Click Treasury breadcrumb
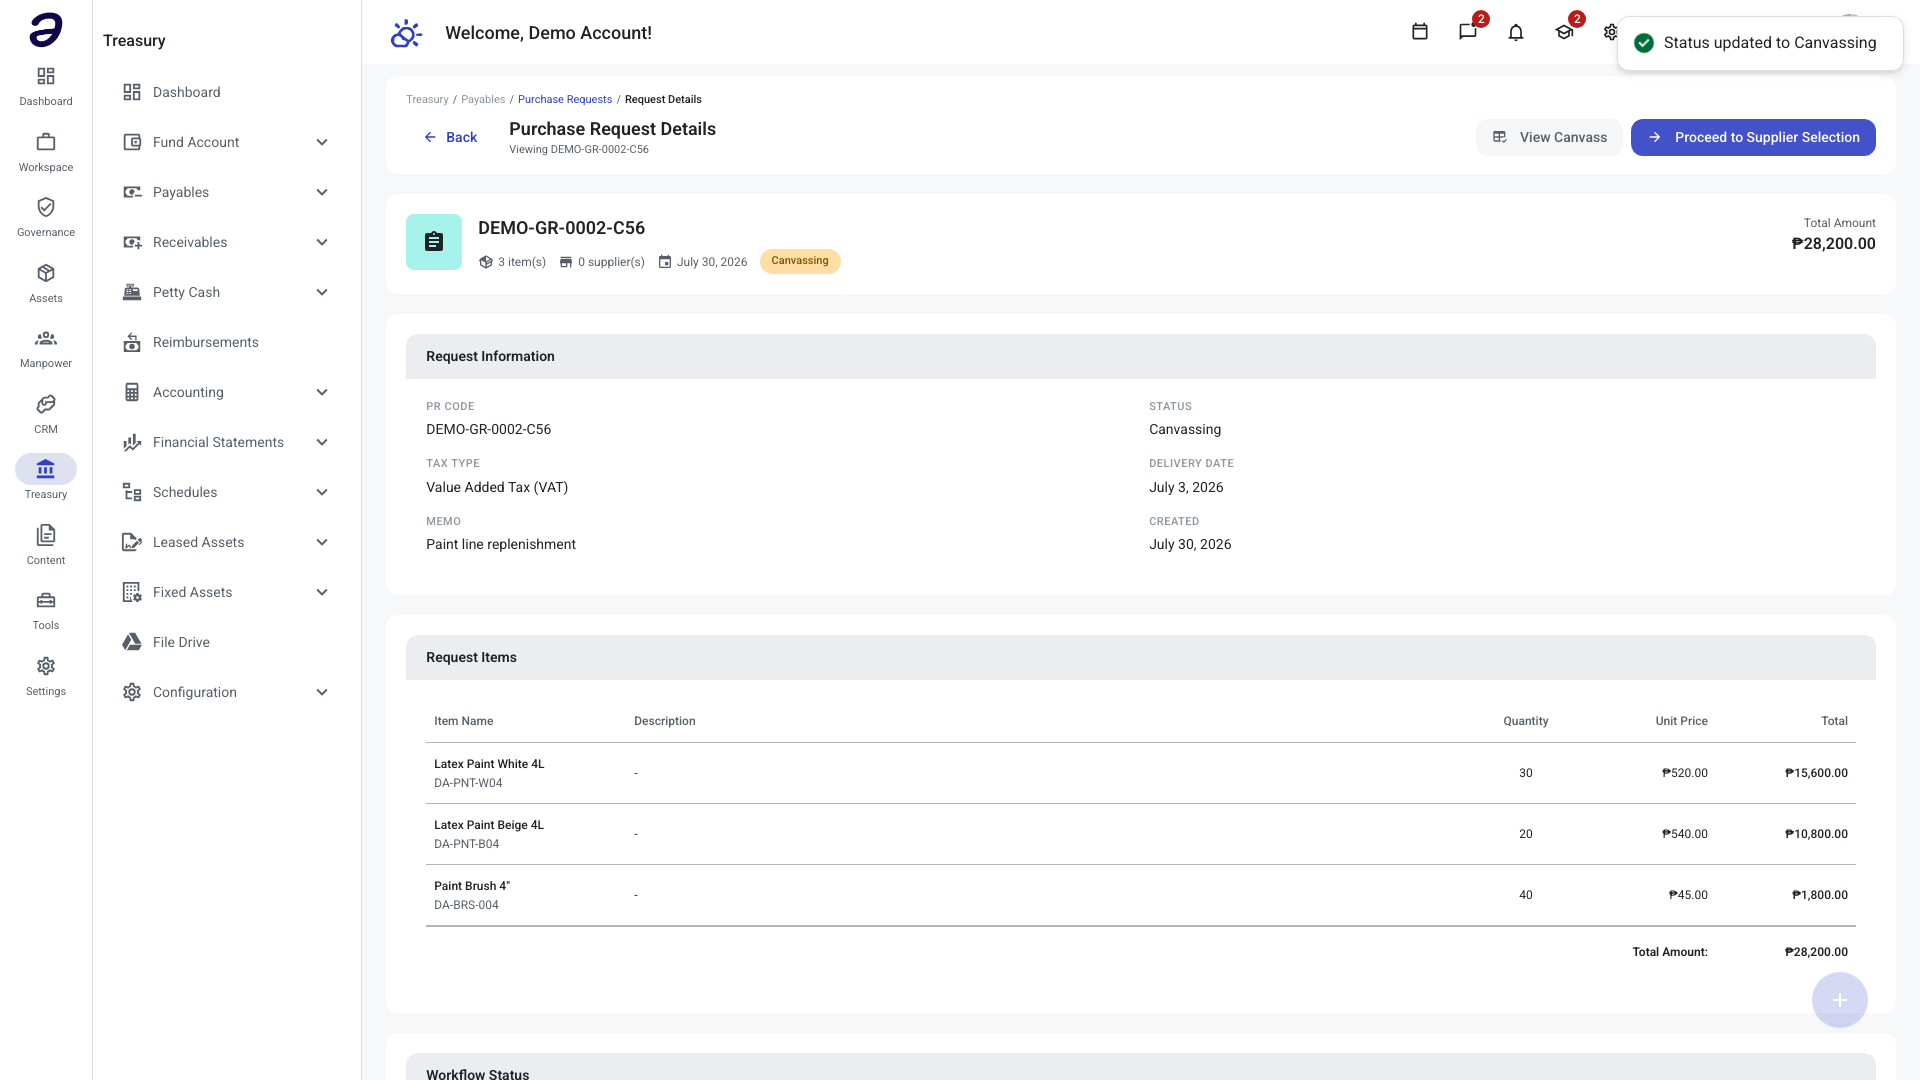The image size is (1920, 1080). click(x=427, y=99)
